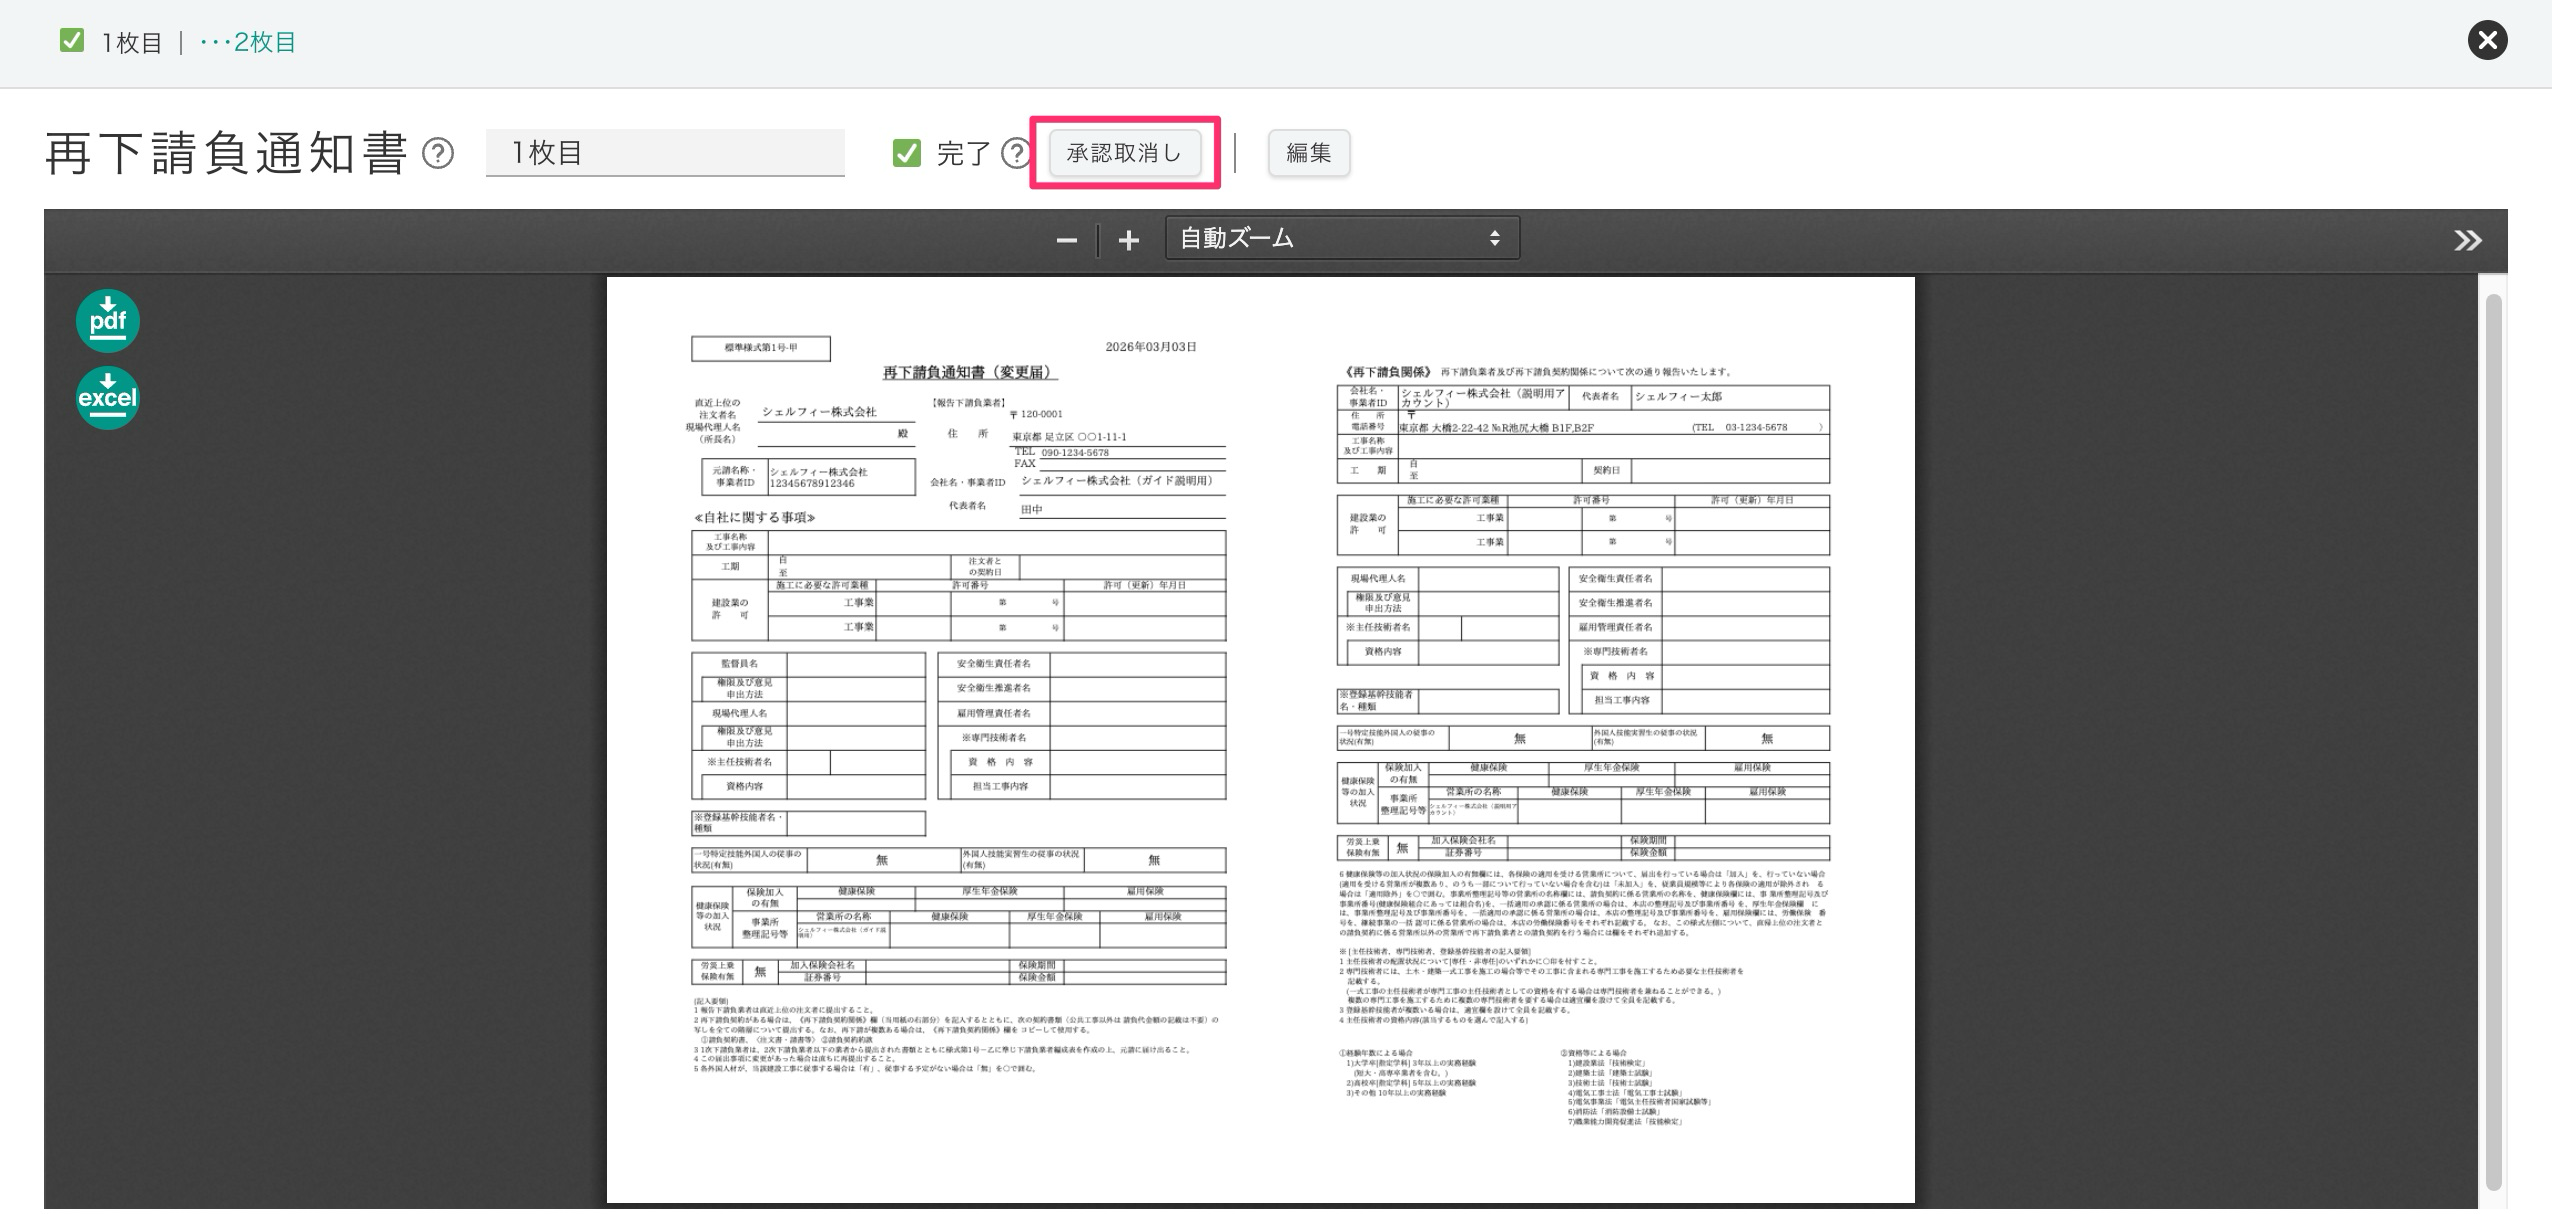
Task: Zoom in with the plus icon
Action: tap(1129, 240)
